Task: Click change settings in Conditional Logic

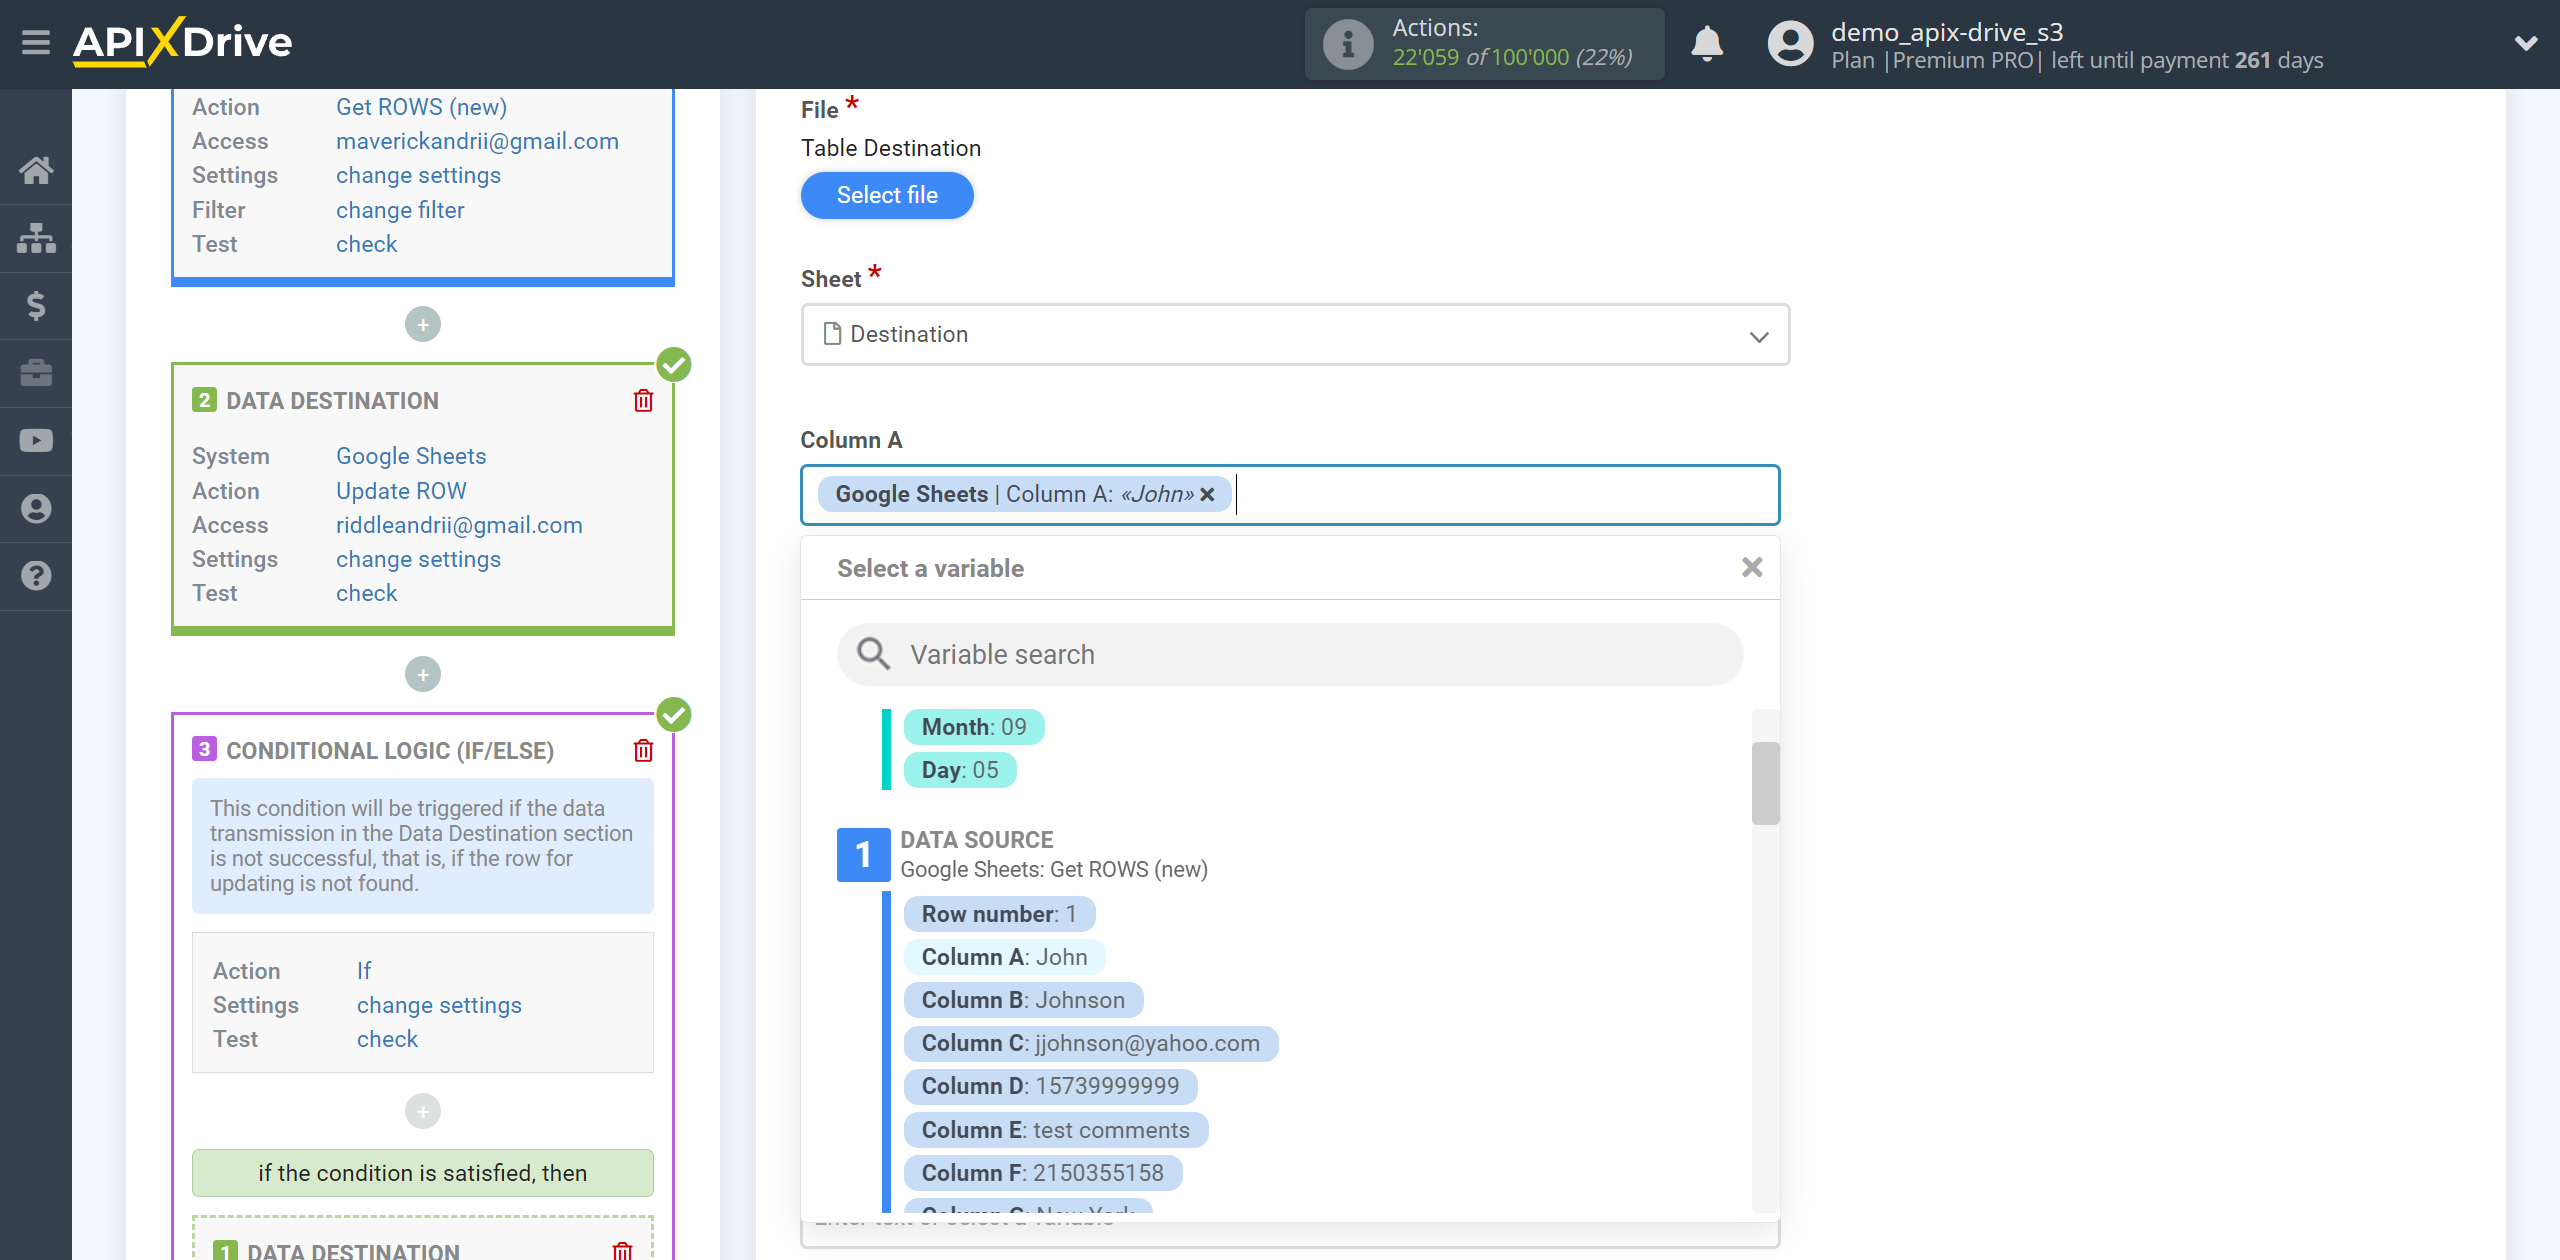Action: tap(439, 1005)
